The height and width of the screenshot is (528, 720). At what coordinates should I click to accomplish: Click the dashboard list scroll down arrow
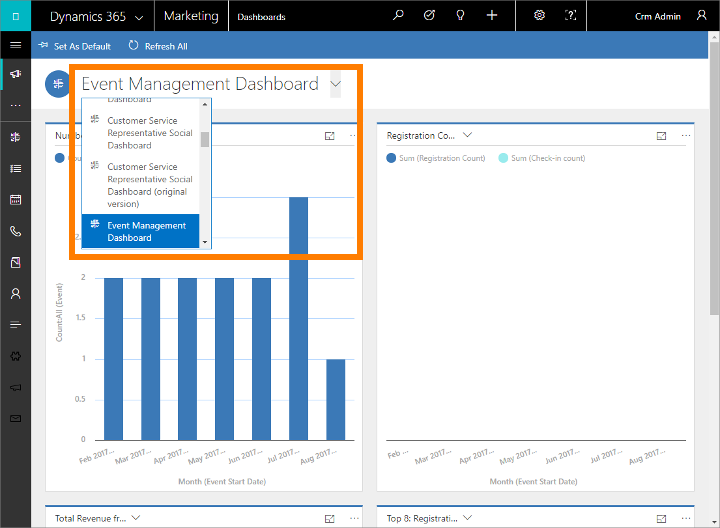[205, 242]
